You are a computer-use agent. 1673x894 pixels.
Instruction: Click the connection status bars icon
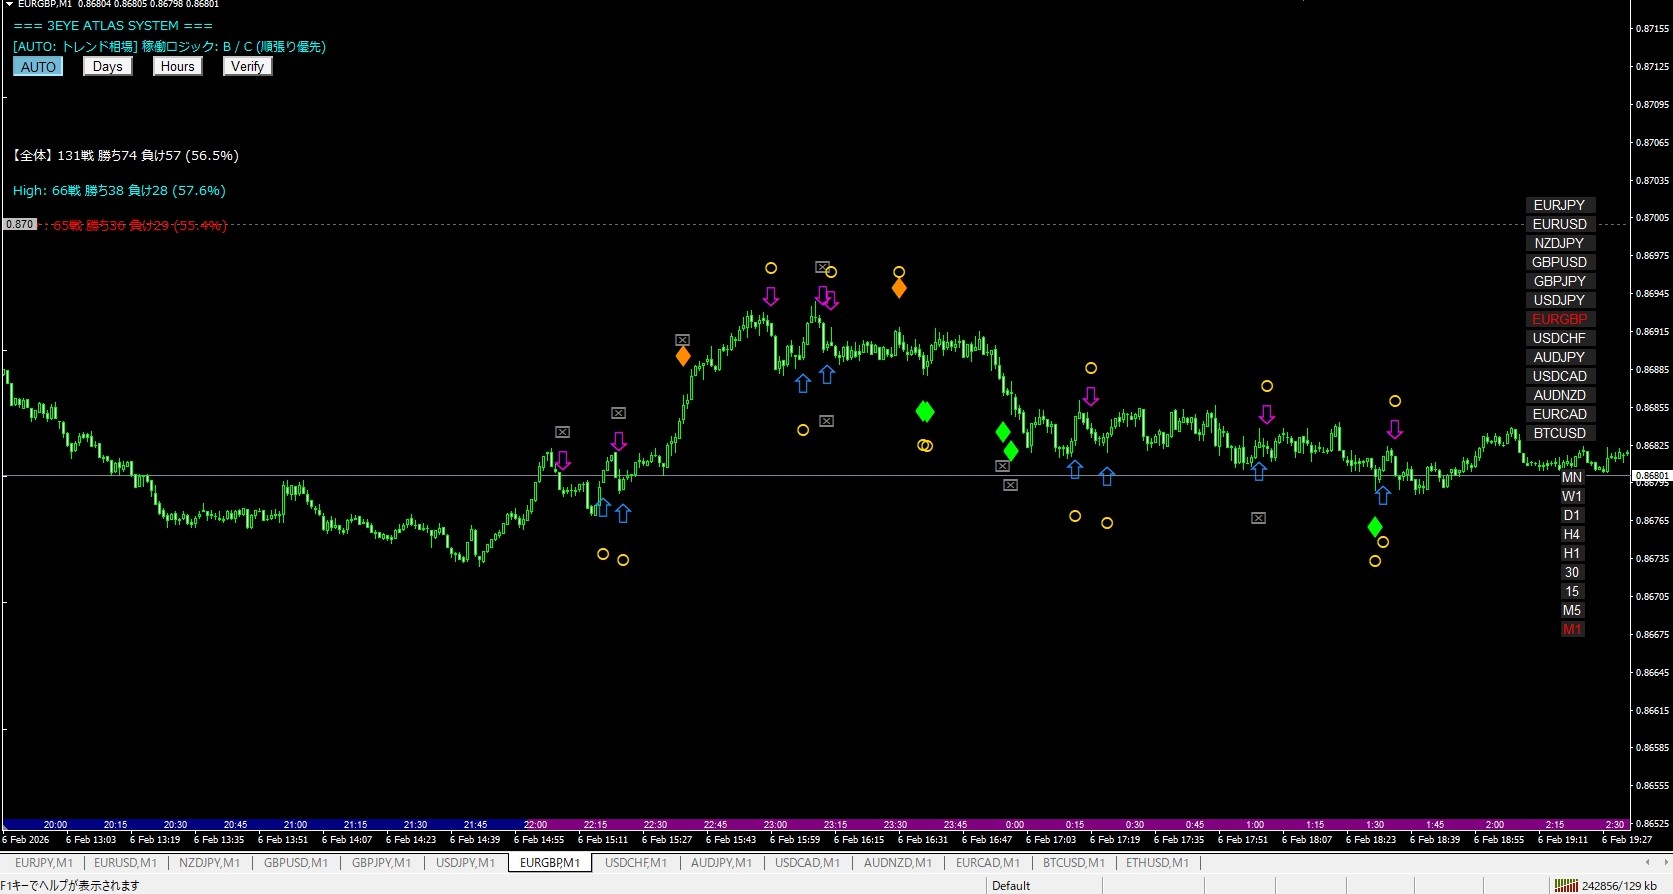(x=1564, y=885)
